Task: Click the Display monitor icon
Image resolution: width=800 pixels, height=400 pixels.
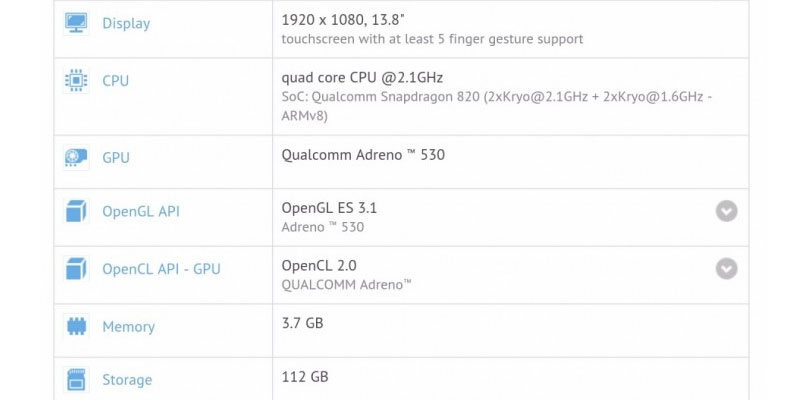Action: pyautogui.click(x=76, y=23)
